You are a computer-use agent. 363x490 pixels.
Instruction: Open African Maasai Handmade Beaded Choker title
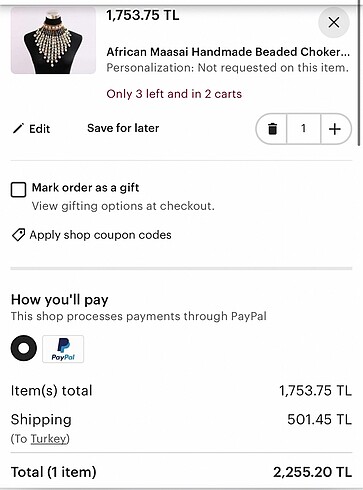(228, 52)
